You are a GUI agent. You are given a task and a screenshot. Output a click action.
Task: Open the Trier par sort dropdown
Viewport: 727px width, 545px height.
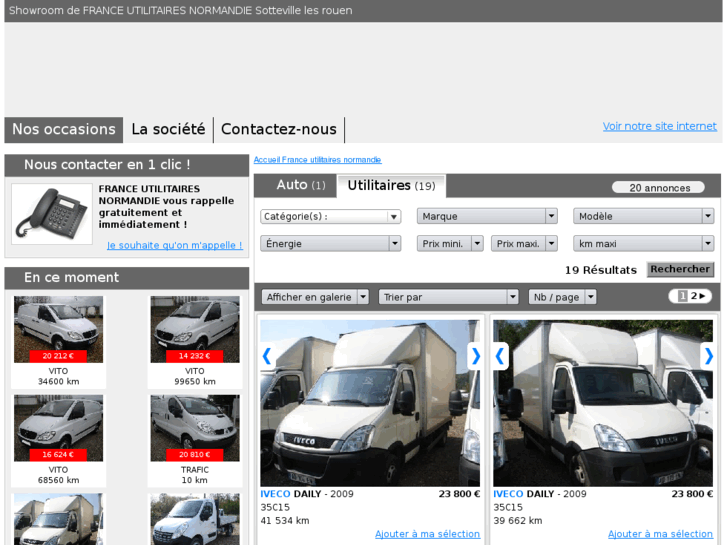click(x=448, y=297)
